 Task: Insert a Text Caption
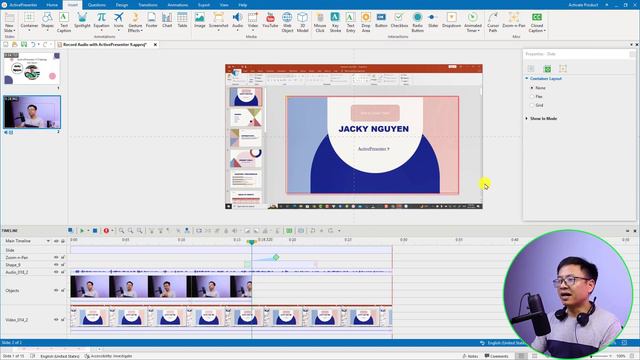(x=64, y=22)
